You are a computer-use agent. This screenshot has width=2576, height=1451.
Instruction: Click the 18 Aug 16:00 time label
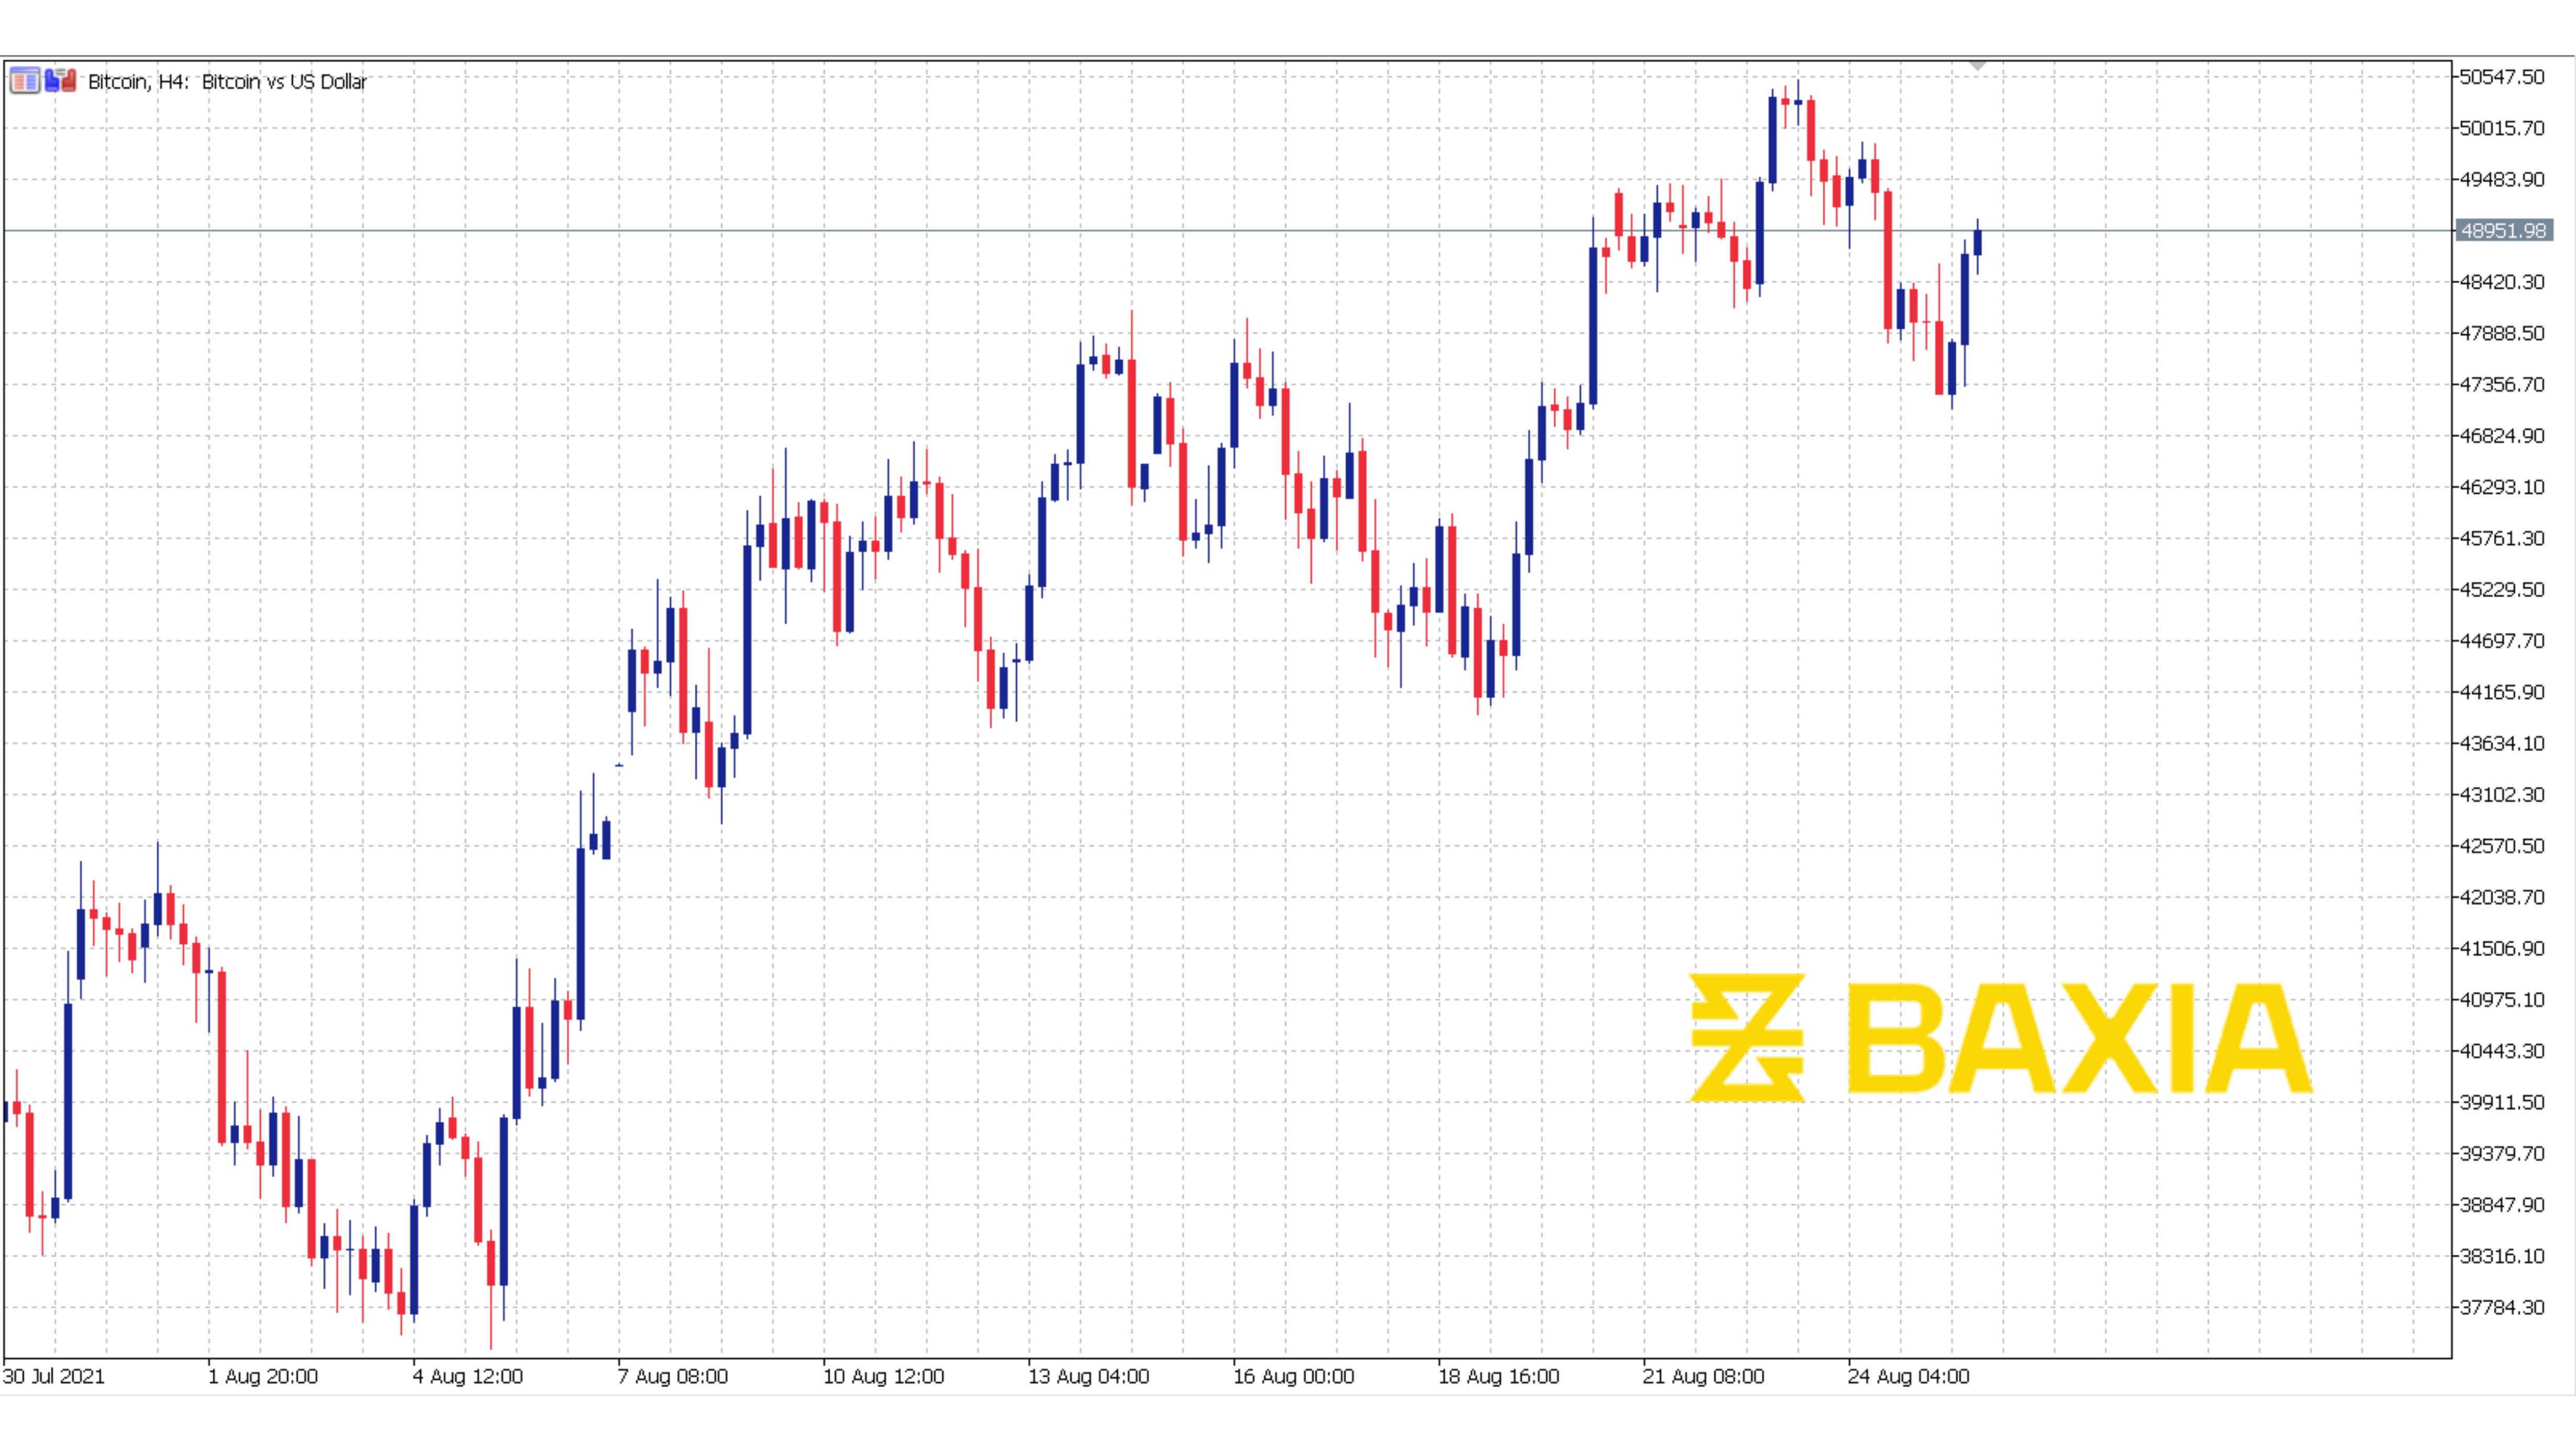(1499, 1376)
